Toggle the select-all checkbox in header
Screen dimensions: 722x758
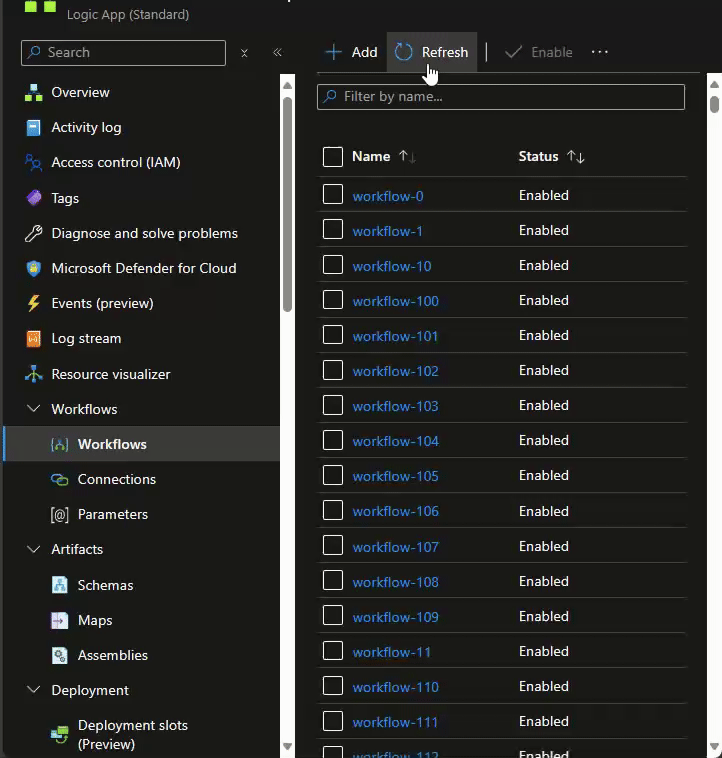tap(333, 157)
